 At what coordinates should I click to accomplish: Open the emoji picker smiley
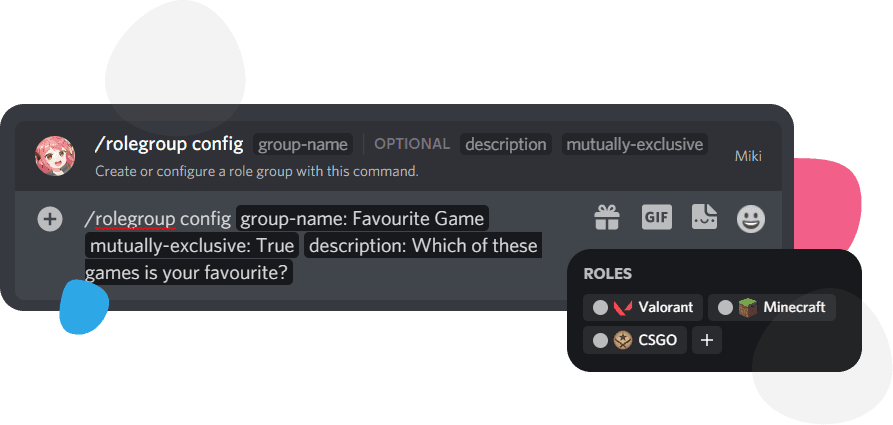tap(751, 218)
